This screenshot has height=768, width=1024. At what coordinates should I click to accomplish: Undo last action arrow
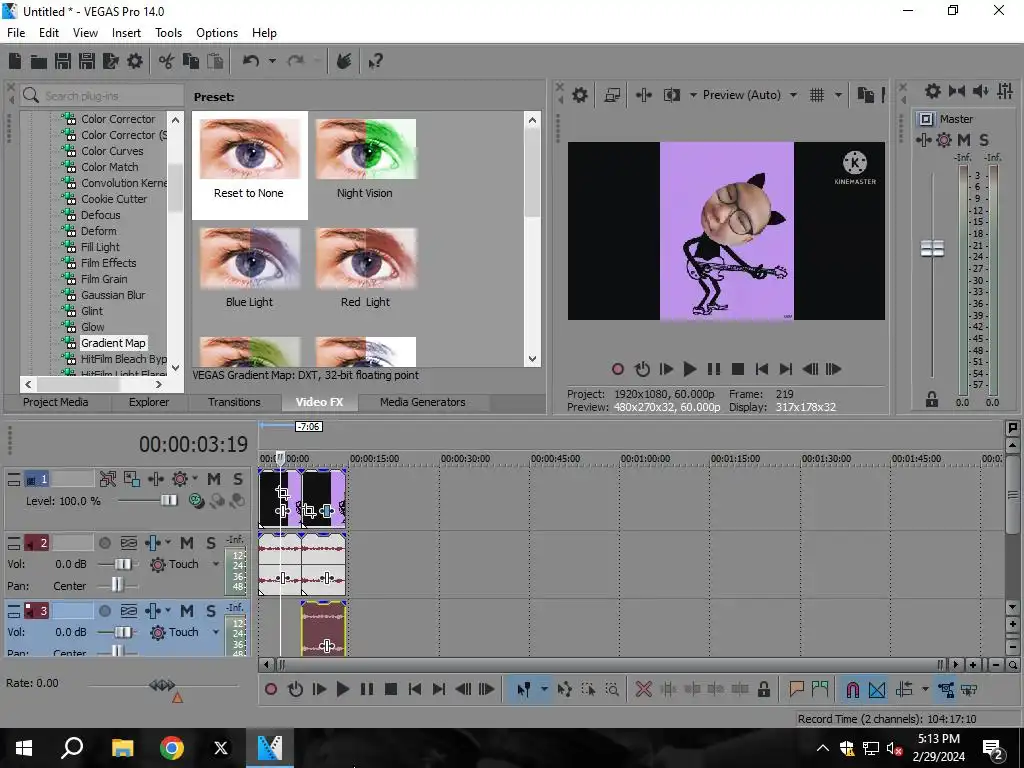(x=251, y=61)
